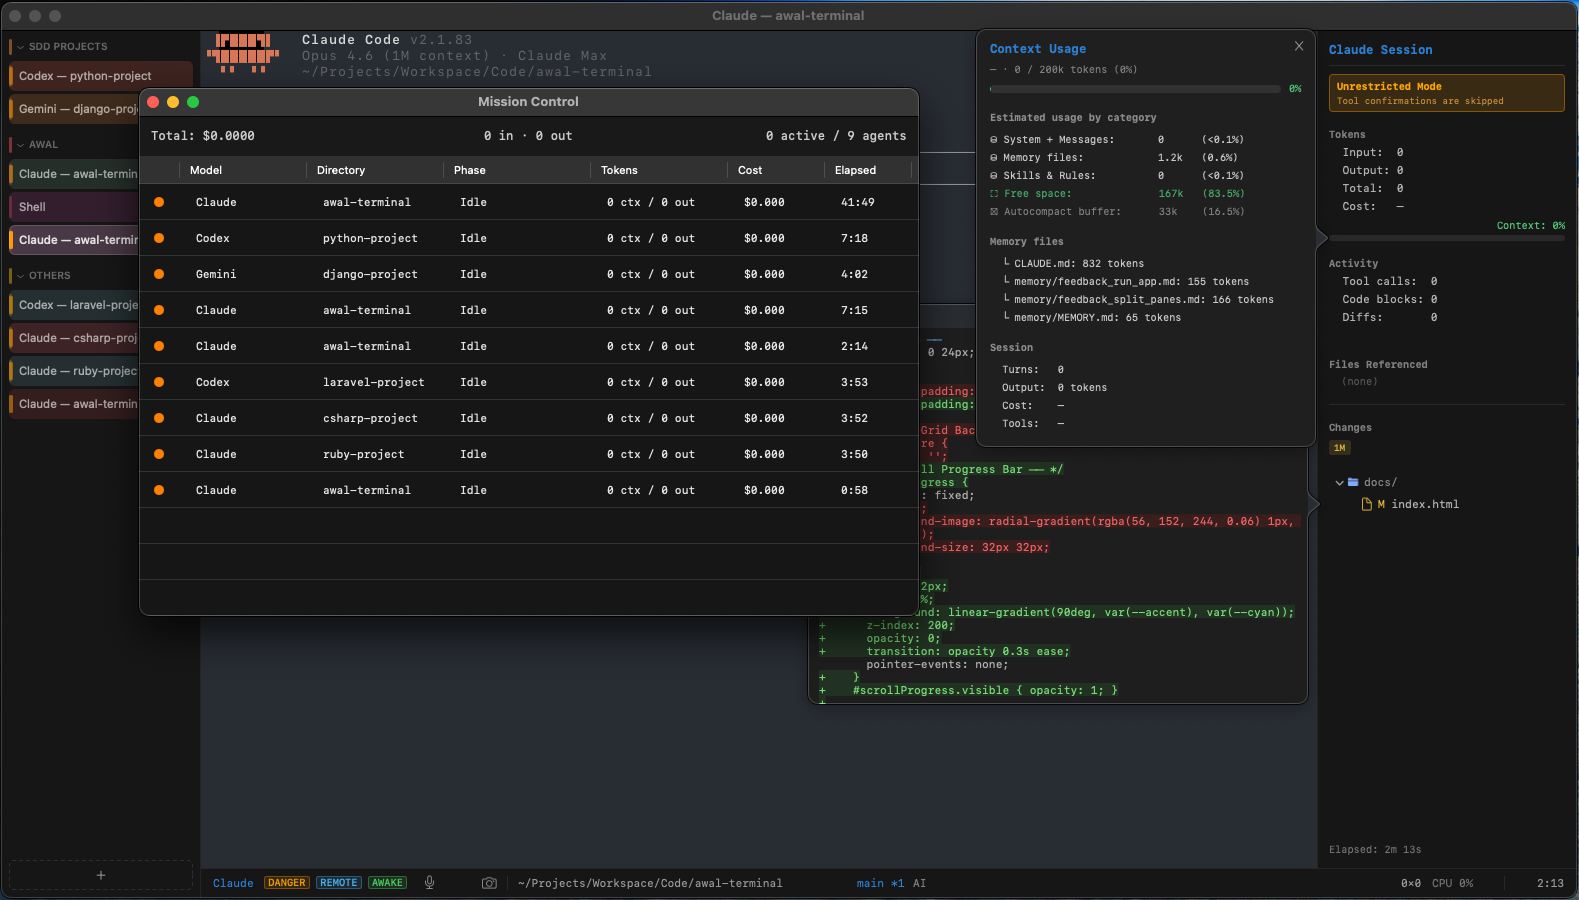Open Codex — laravel-project session tab
1579x900 pixels.
(74, 305)
